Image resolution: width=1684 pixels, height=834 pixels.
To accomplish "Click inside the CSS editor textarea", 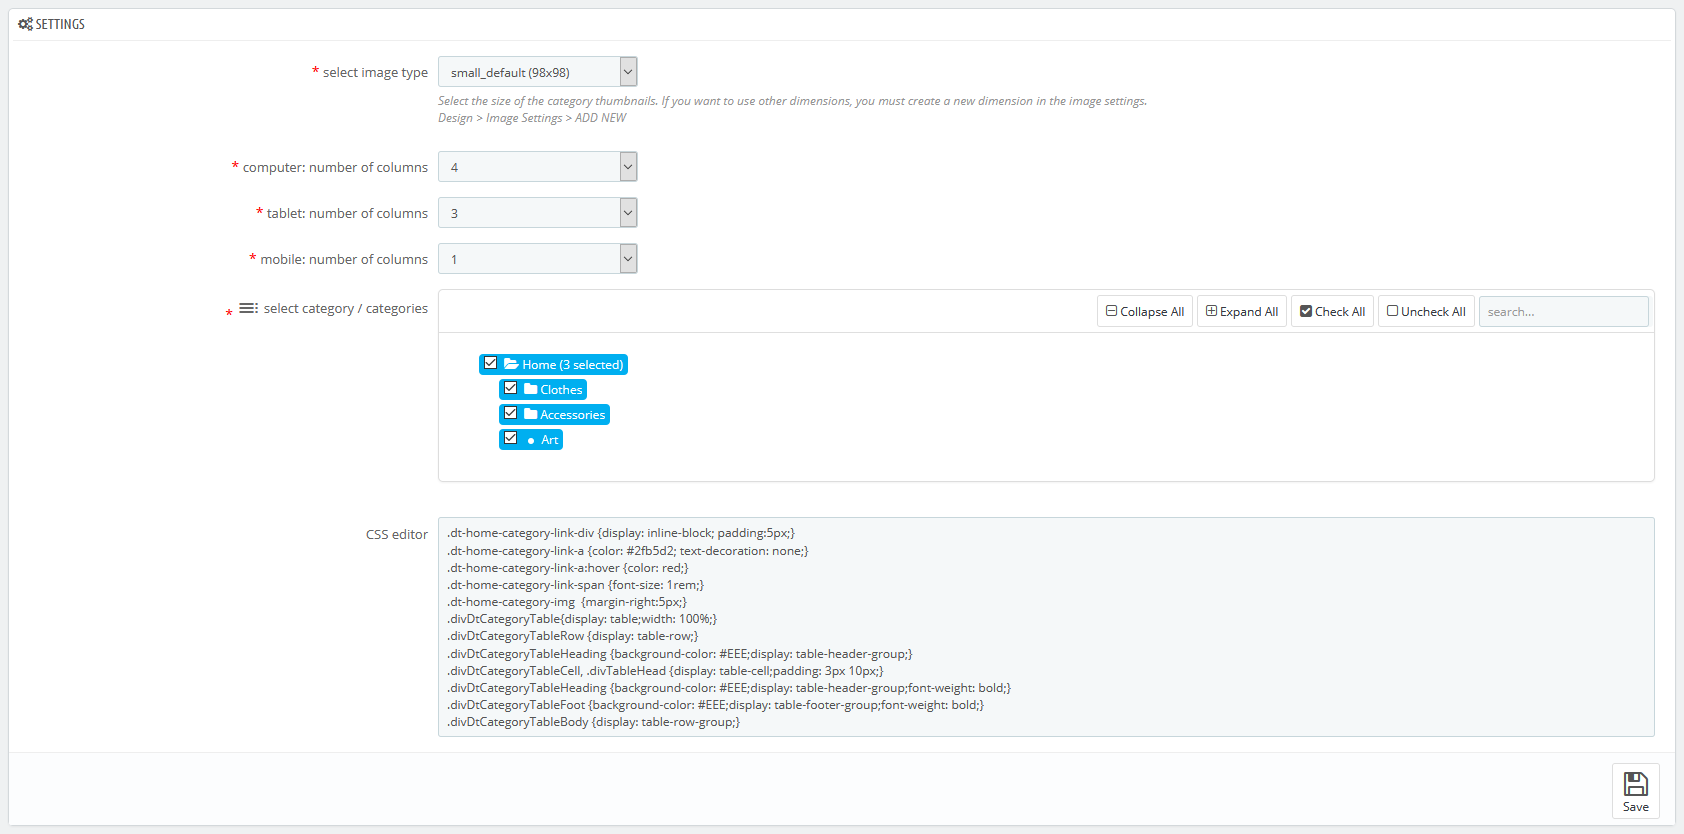I will coord(1046,627).
